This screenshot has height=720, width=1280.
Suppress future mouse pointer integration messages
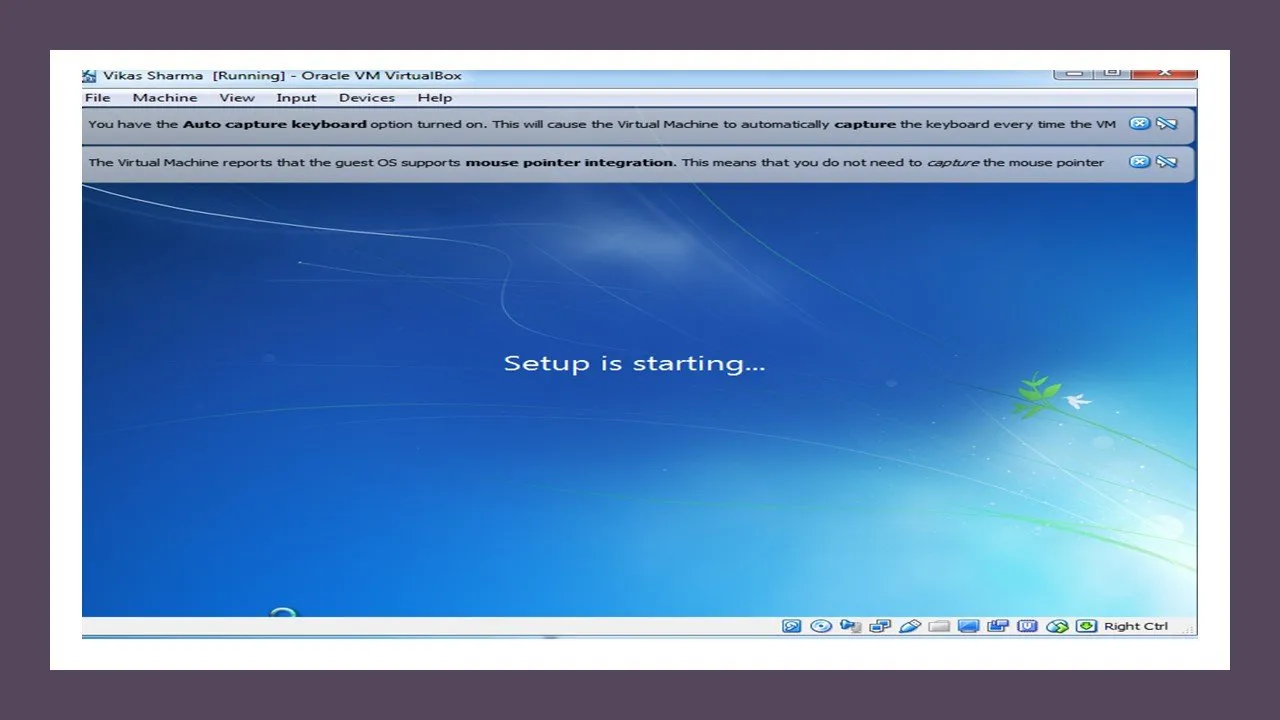tap(1166, 162)
